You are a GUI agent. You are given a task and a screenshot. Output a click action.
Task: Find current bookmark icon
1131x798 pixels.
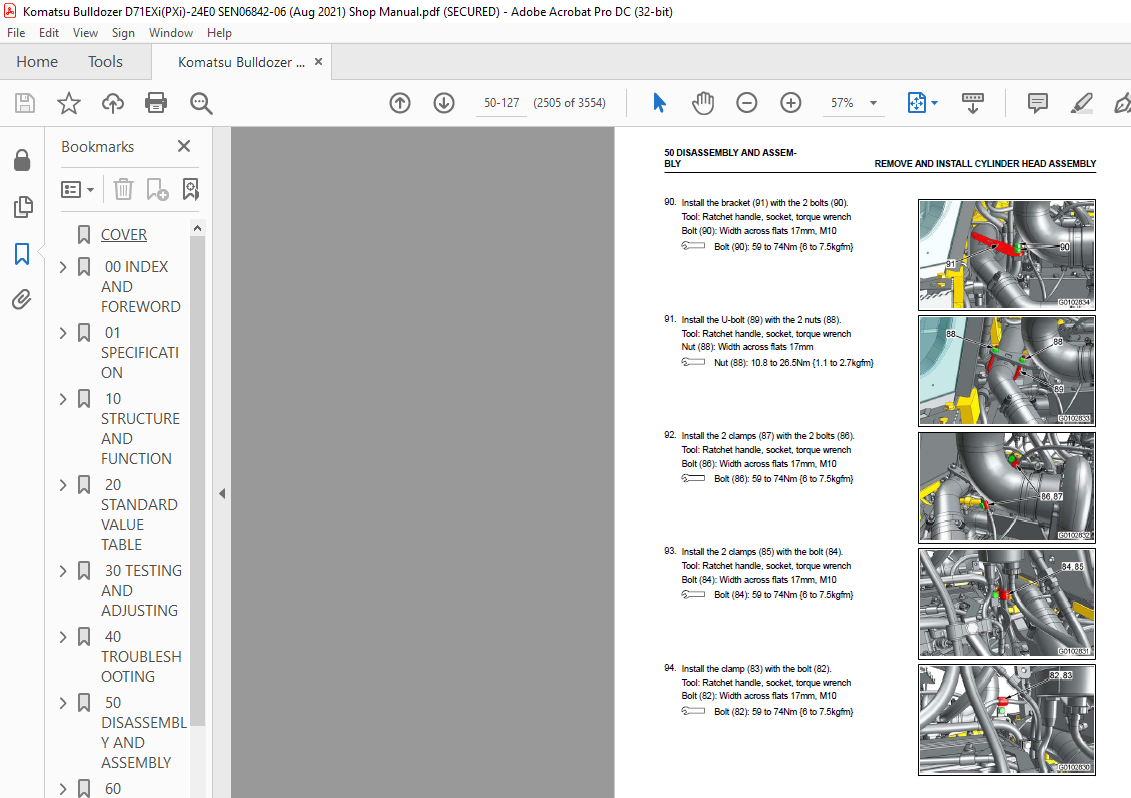190,189
